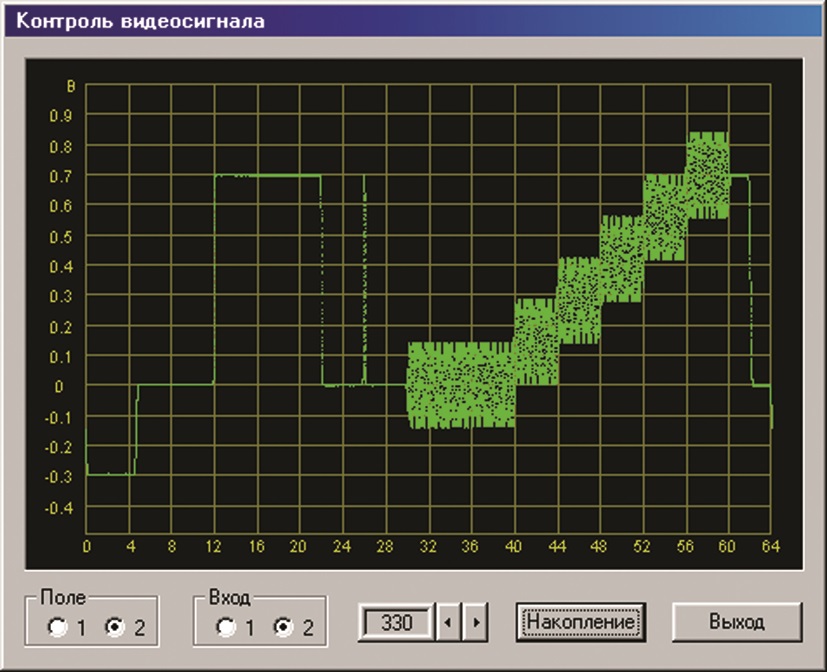Click the 0.9 label on vertical axis
The width and height of the screenshot is (827, 672).
click(61, 116)
